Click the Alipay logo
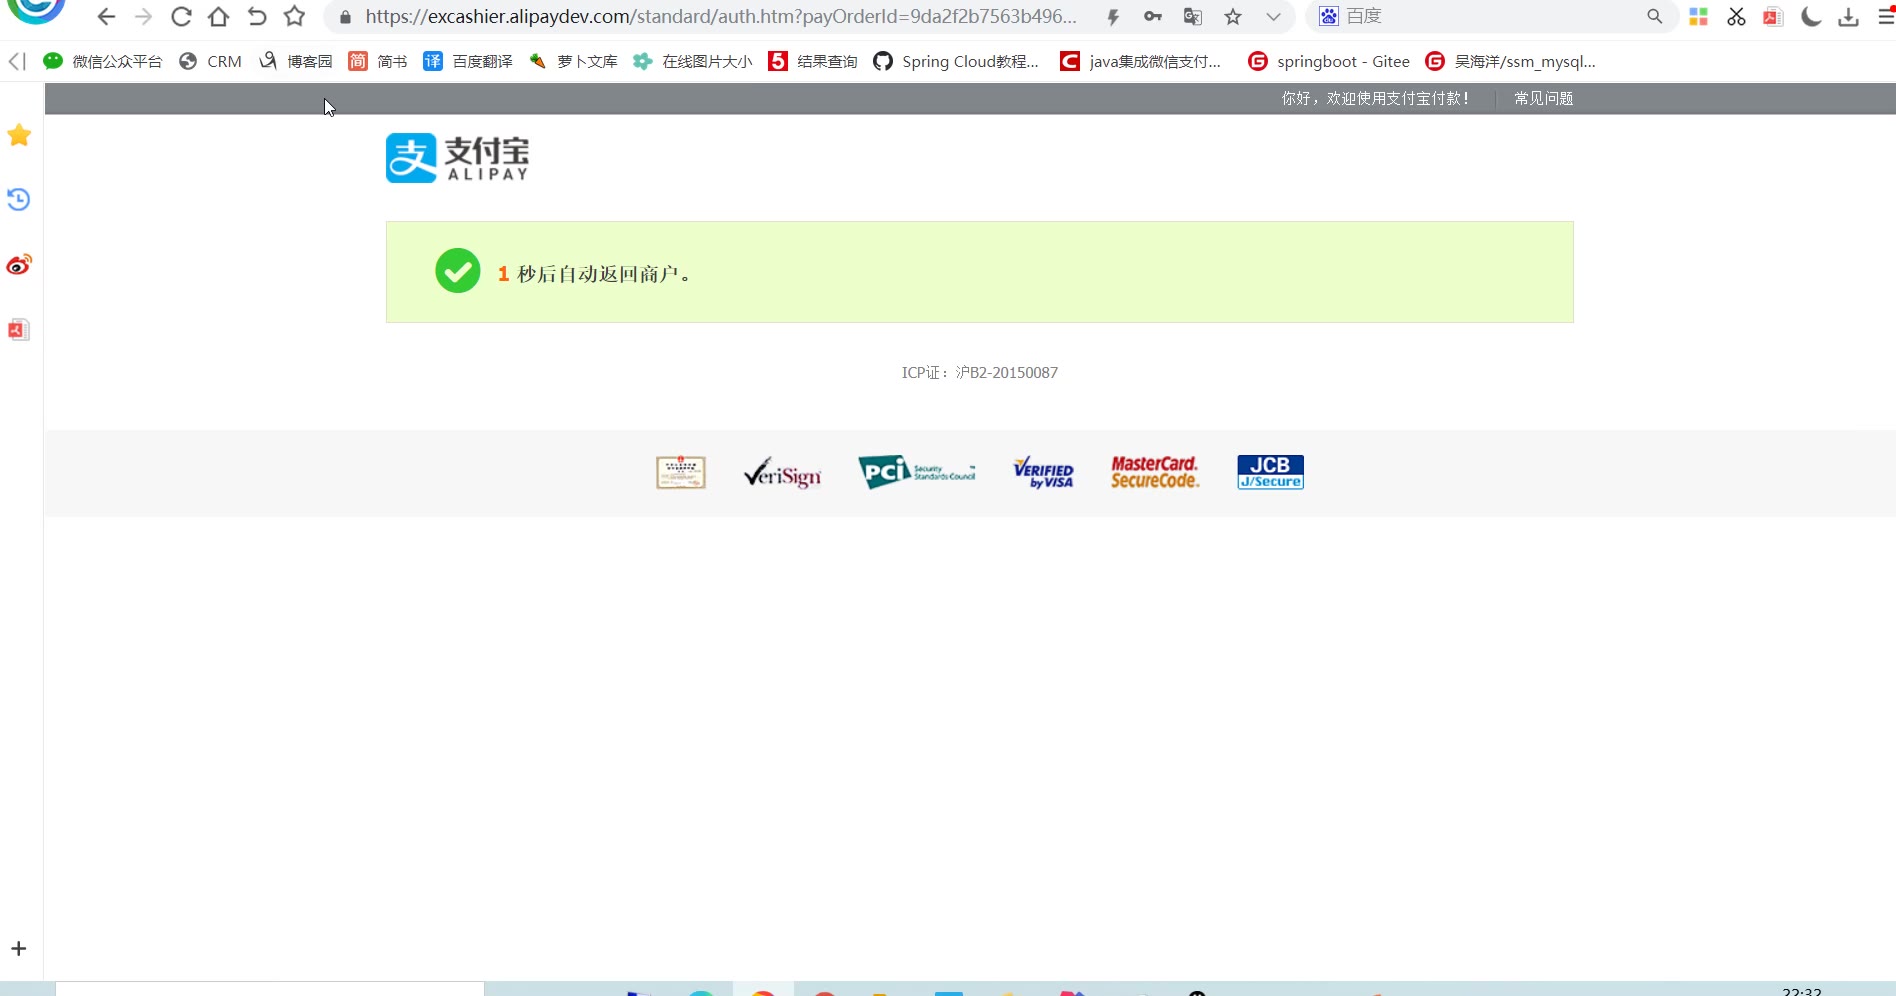This screenshot has width=1896, height=996. (x=457, y=158)
